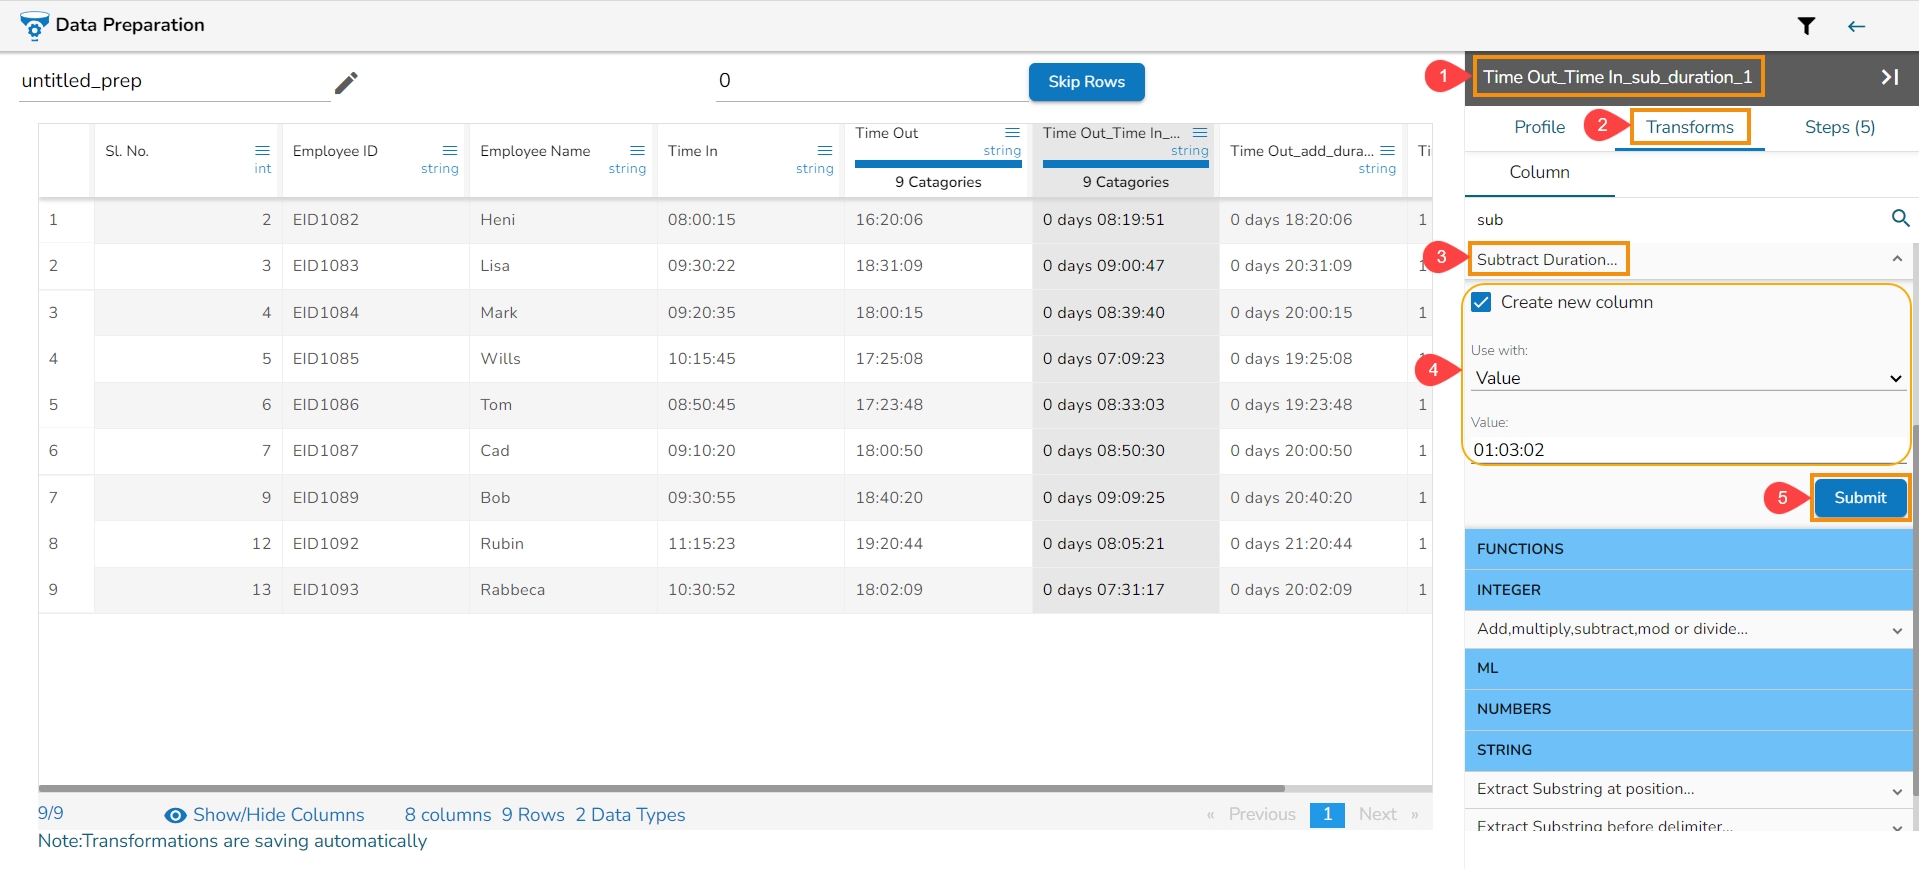Expand Add, multiply, subtract, mod or divide
This screenshot has height=869, width=1919.
(x=1896, y=630)
